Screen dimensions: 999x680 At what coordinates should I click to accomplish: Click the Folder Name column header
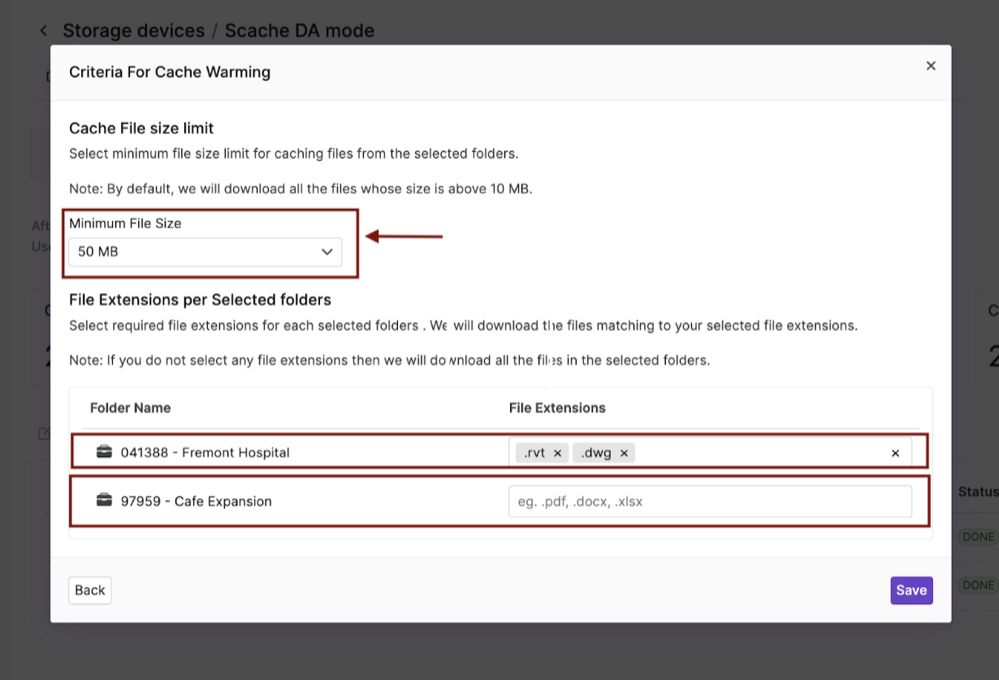coord(130,408)
